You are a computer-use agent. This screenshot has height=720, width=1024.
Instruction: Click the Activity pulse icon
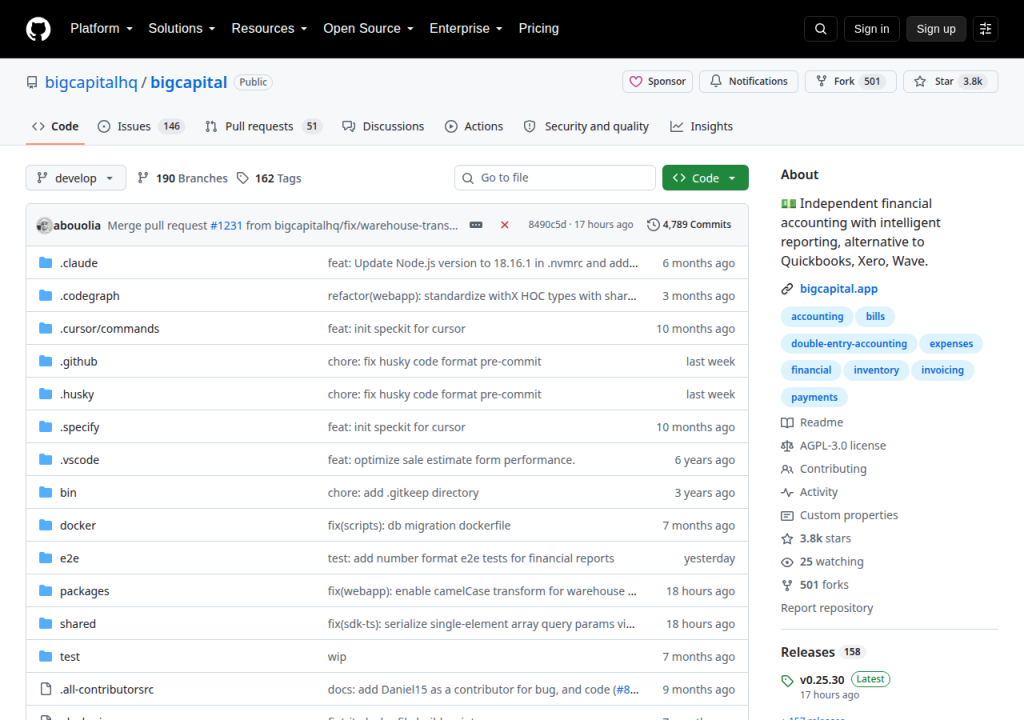tap(787, 492)
